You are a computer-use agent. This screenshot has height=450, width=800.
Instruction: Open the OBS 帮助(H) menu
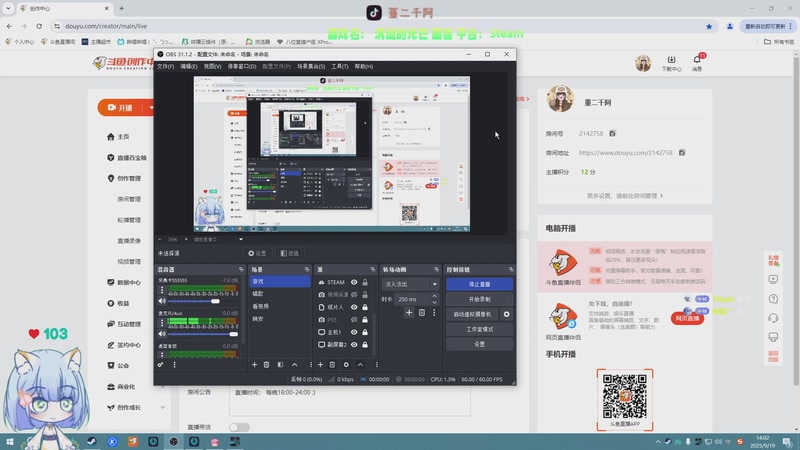(364, 66)
